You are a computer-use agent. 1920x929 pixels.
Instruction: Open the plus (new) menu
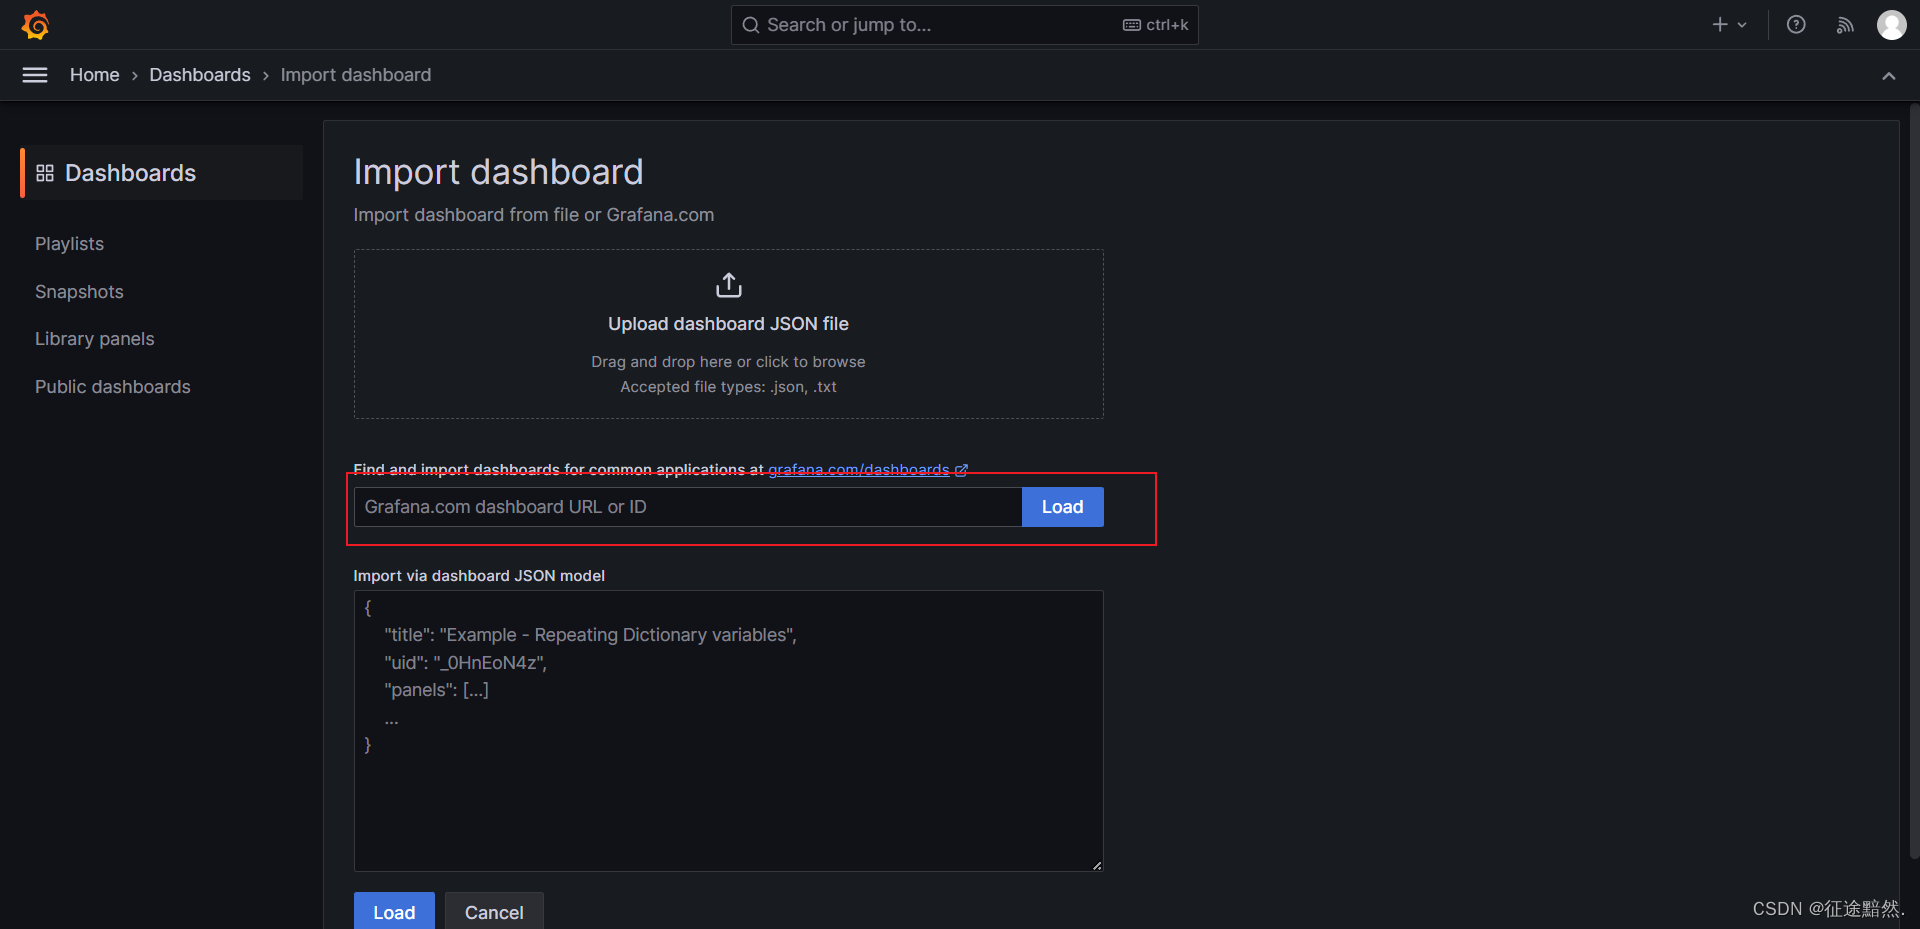pos(1729,25)
